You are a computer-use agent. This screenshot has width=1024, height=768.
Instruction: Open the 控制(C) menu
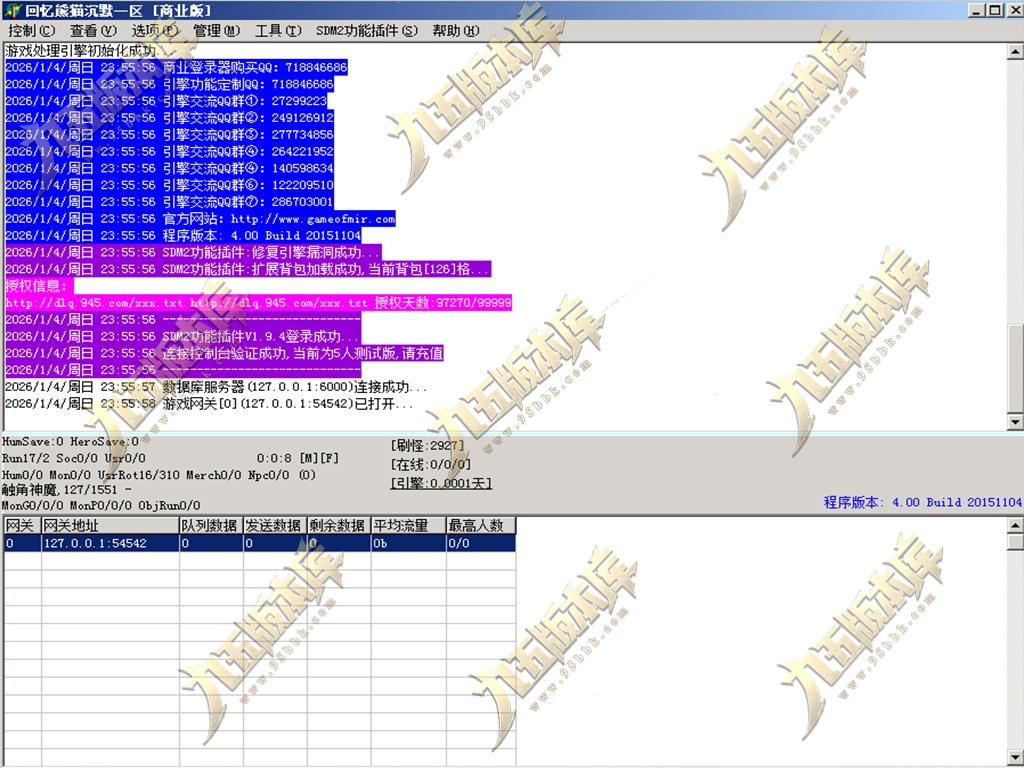[31, 31]
